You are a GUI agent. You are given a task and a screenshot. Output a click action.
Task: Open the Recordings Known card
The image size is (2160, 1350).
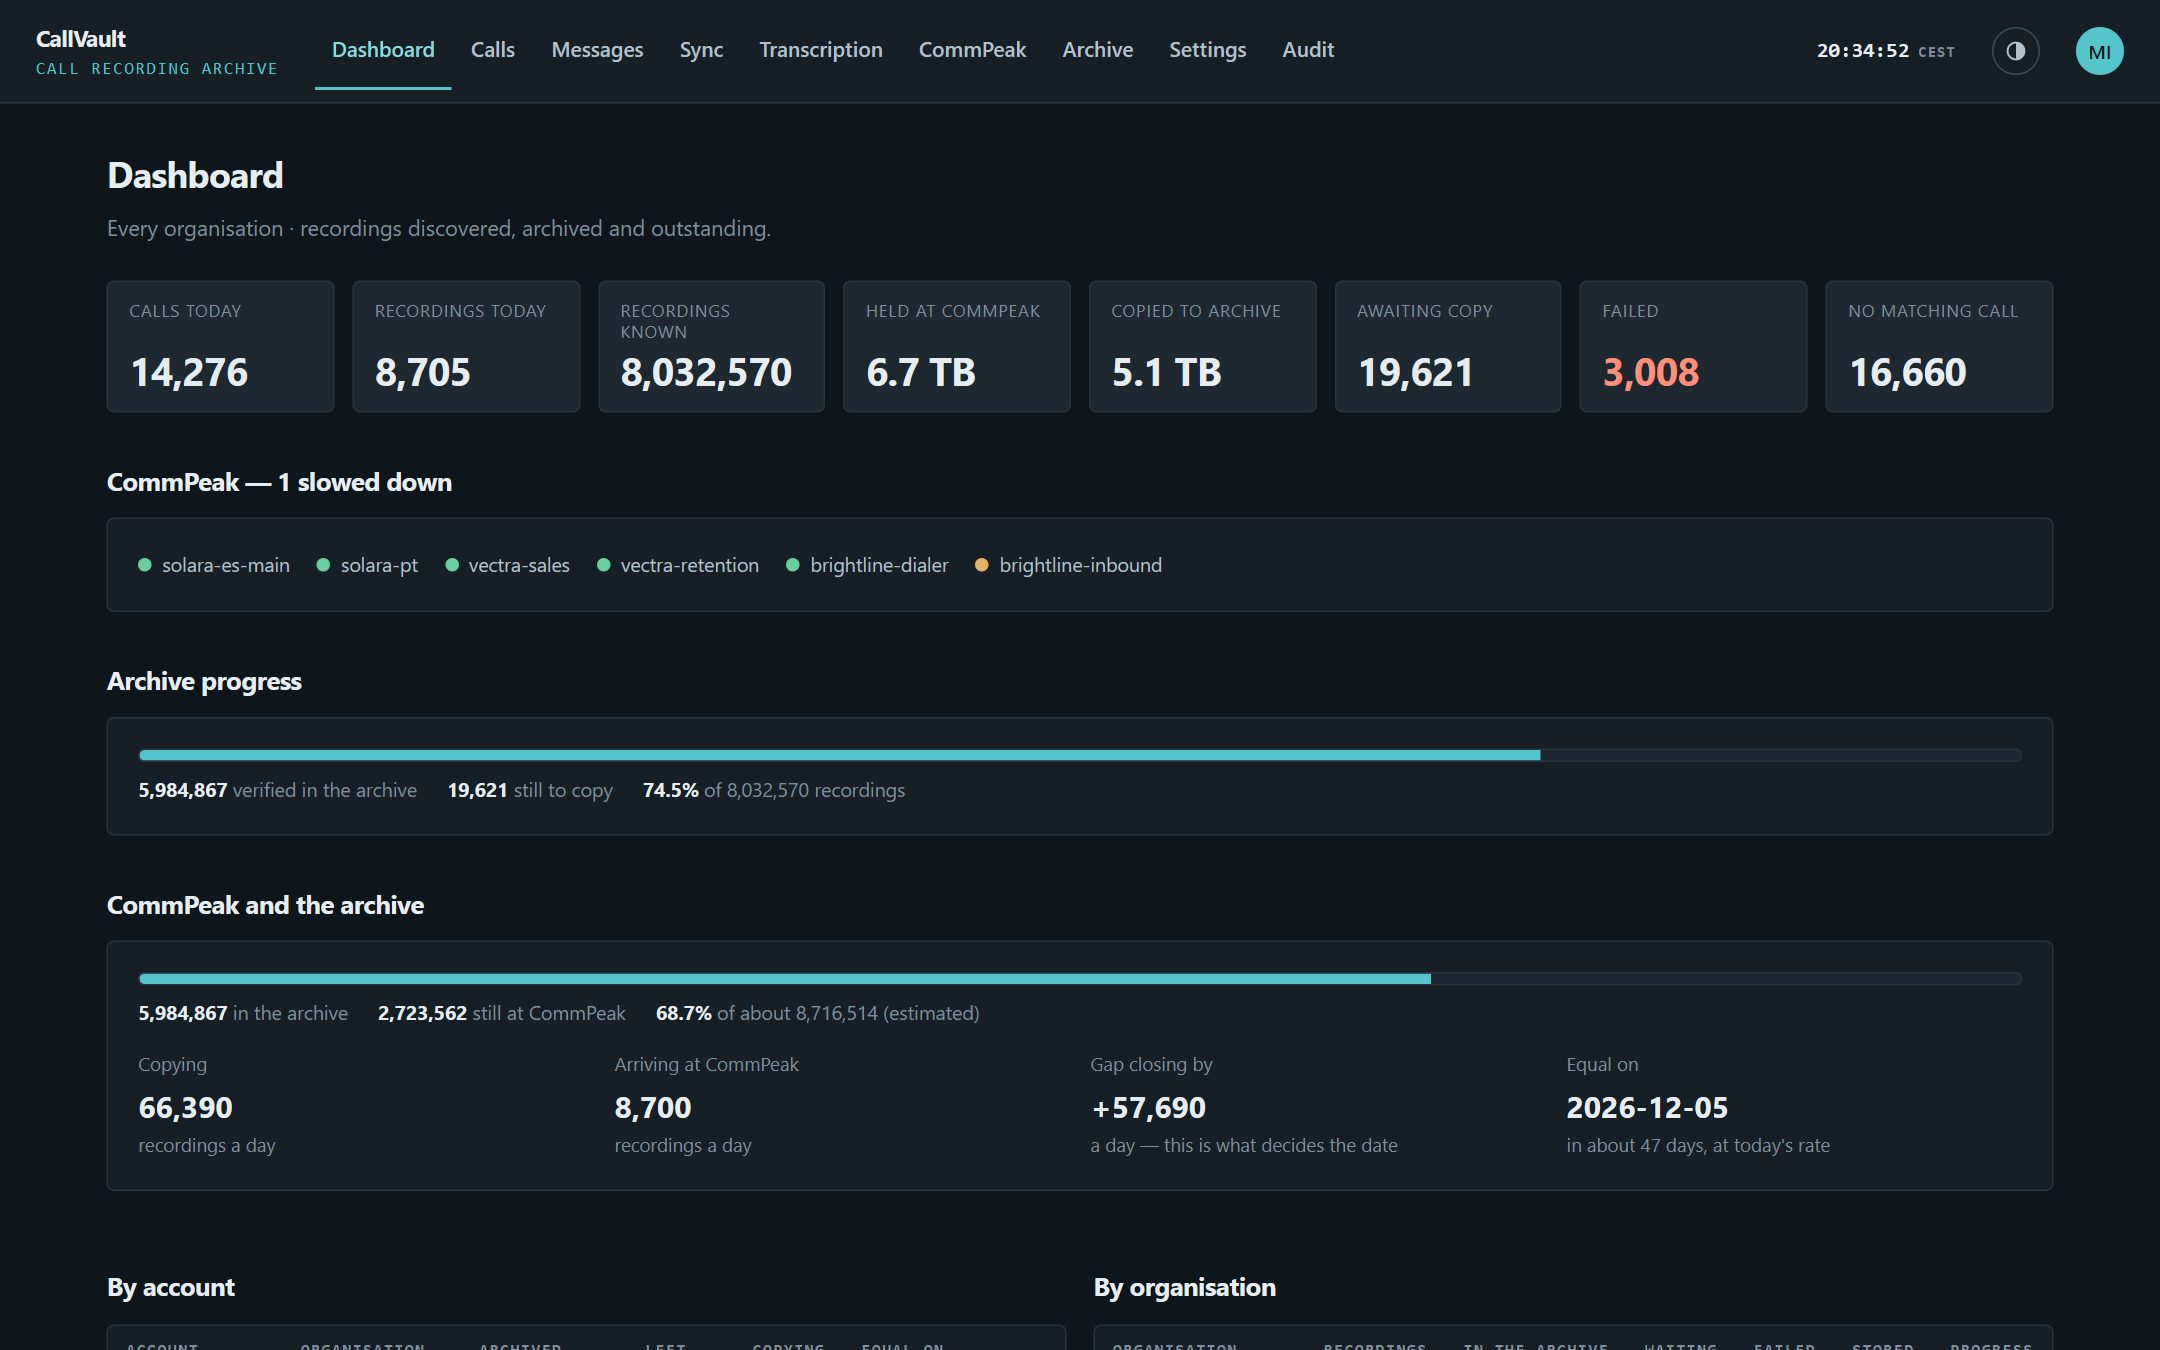(x=711, y=346)
